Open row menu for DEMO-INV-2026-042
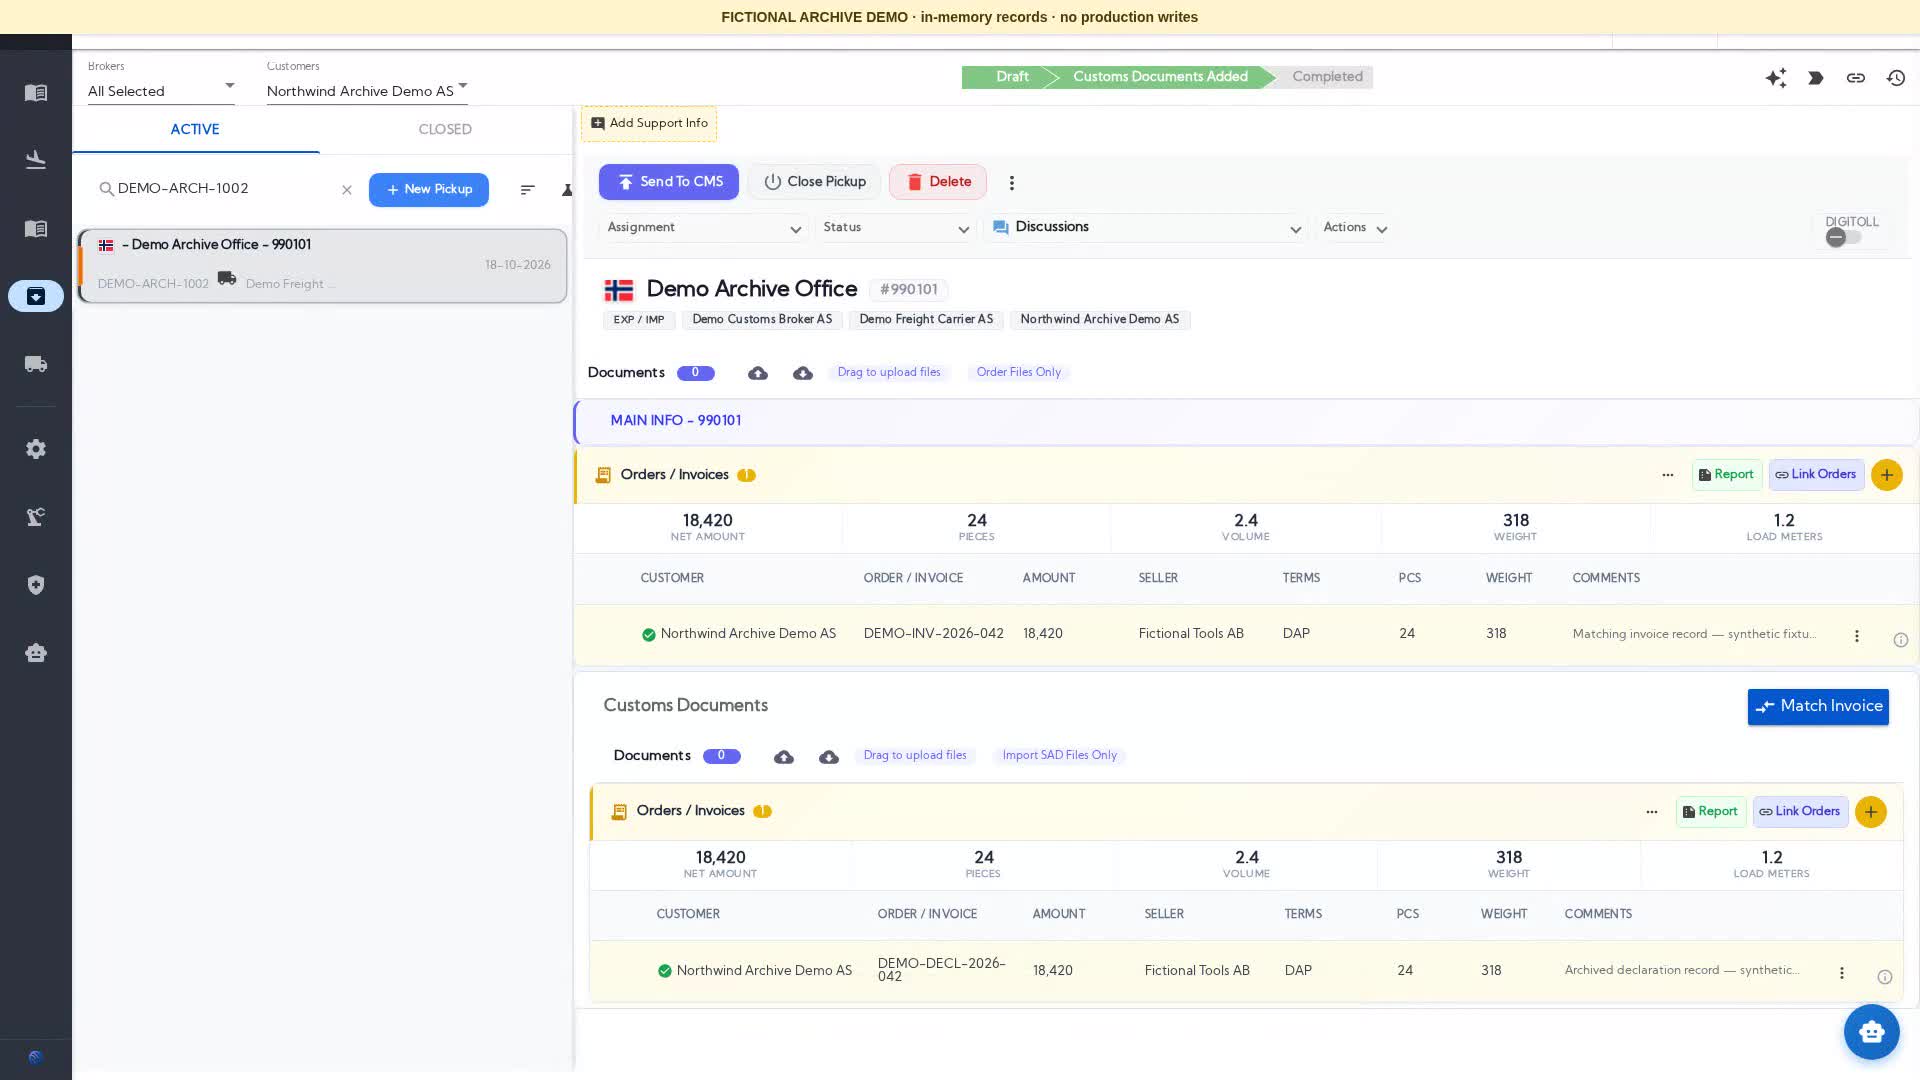 pyautogui.click(x=1857, y=636)
